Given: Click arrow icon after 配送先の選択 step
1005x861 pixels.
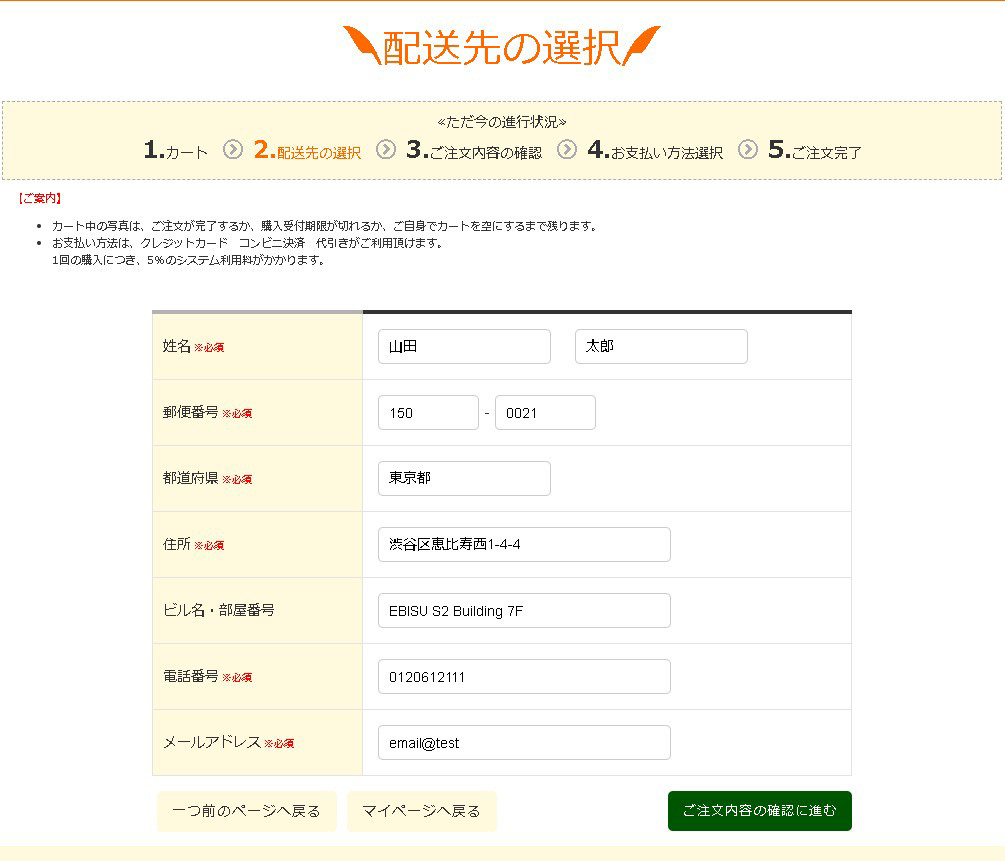Looking at the screenshot, I should pyautogui.click(x=386, y=150).
